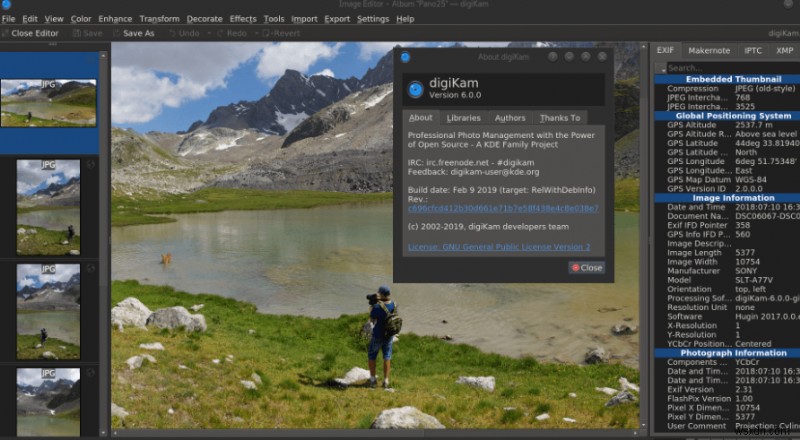This screenshot has height=440, width=800.
Task: Click the digiKam logo in About dialog
Action: pos(415,89)
